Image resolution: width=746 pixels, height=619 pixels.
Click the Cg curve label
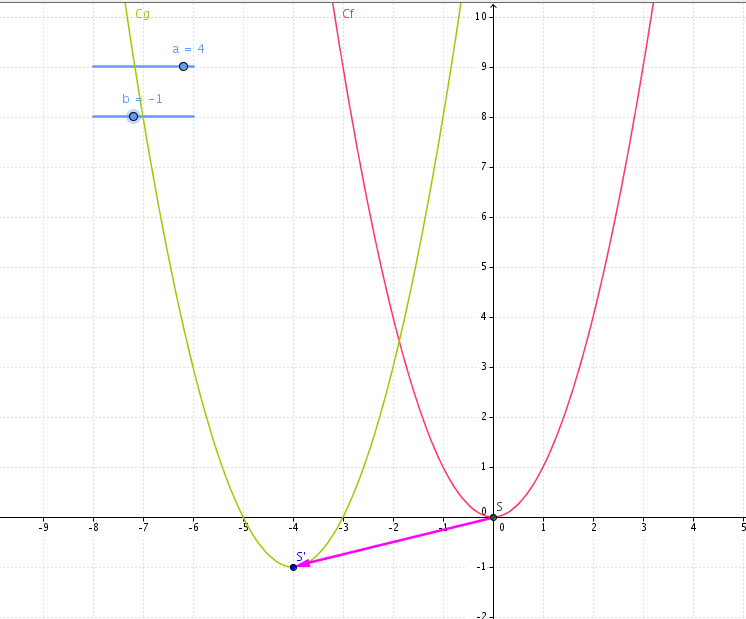coord(142,14)
